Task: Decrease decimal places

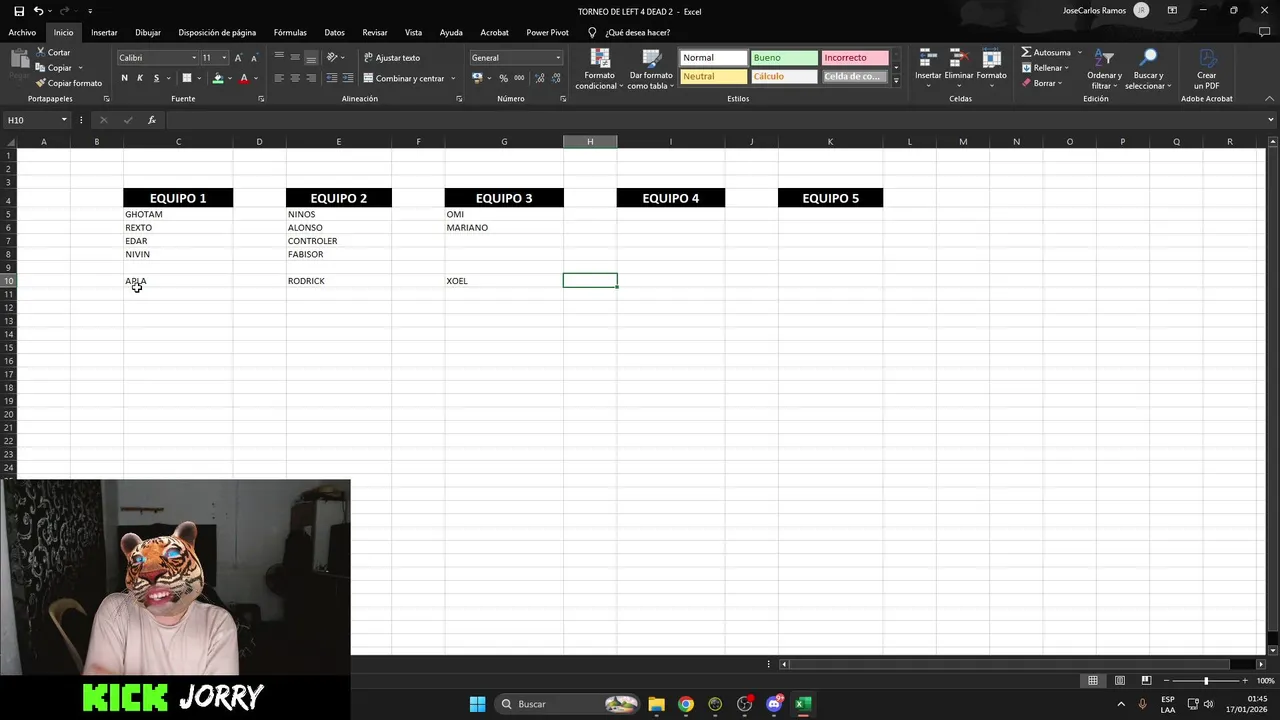Action: (x=555, y=78)
